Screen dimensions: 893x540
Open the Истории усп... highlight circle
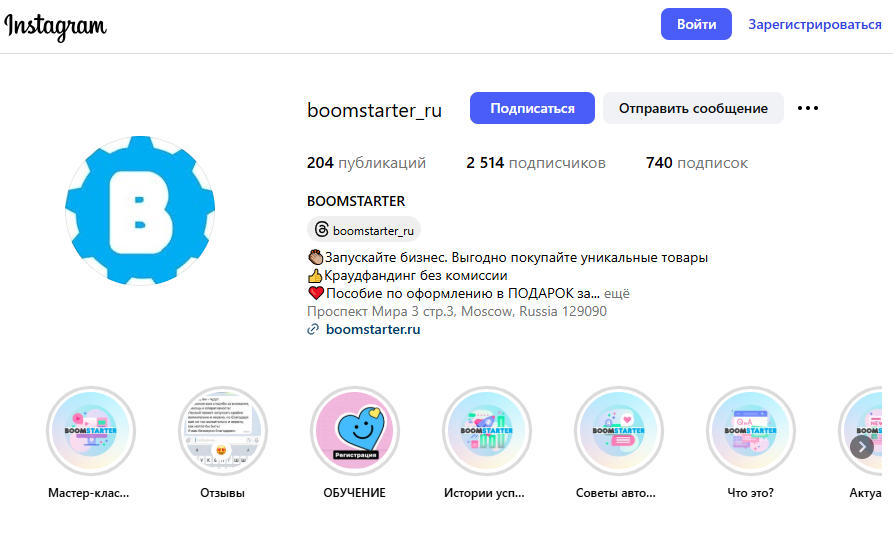(487, 431)
